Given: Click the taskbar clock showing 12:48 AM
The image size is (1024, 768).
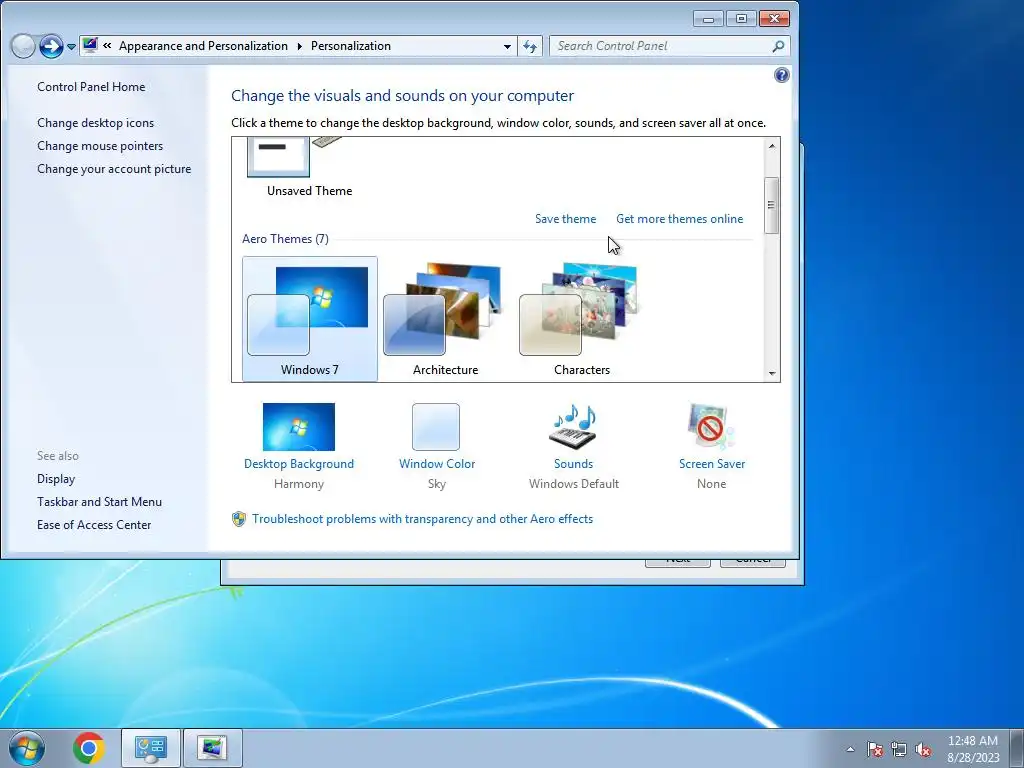Looking at the screenshot, I should (973, 749).
